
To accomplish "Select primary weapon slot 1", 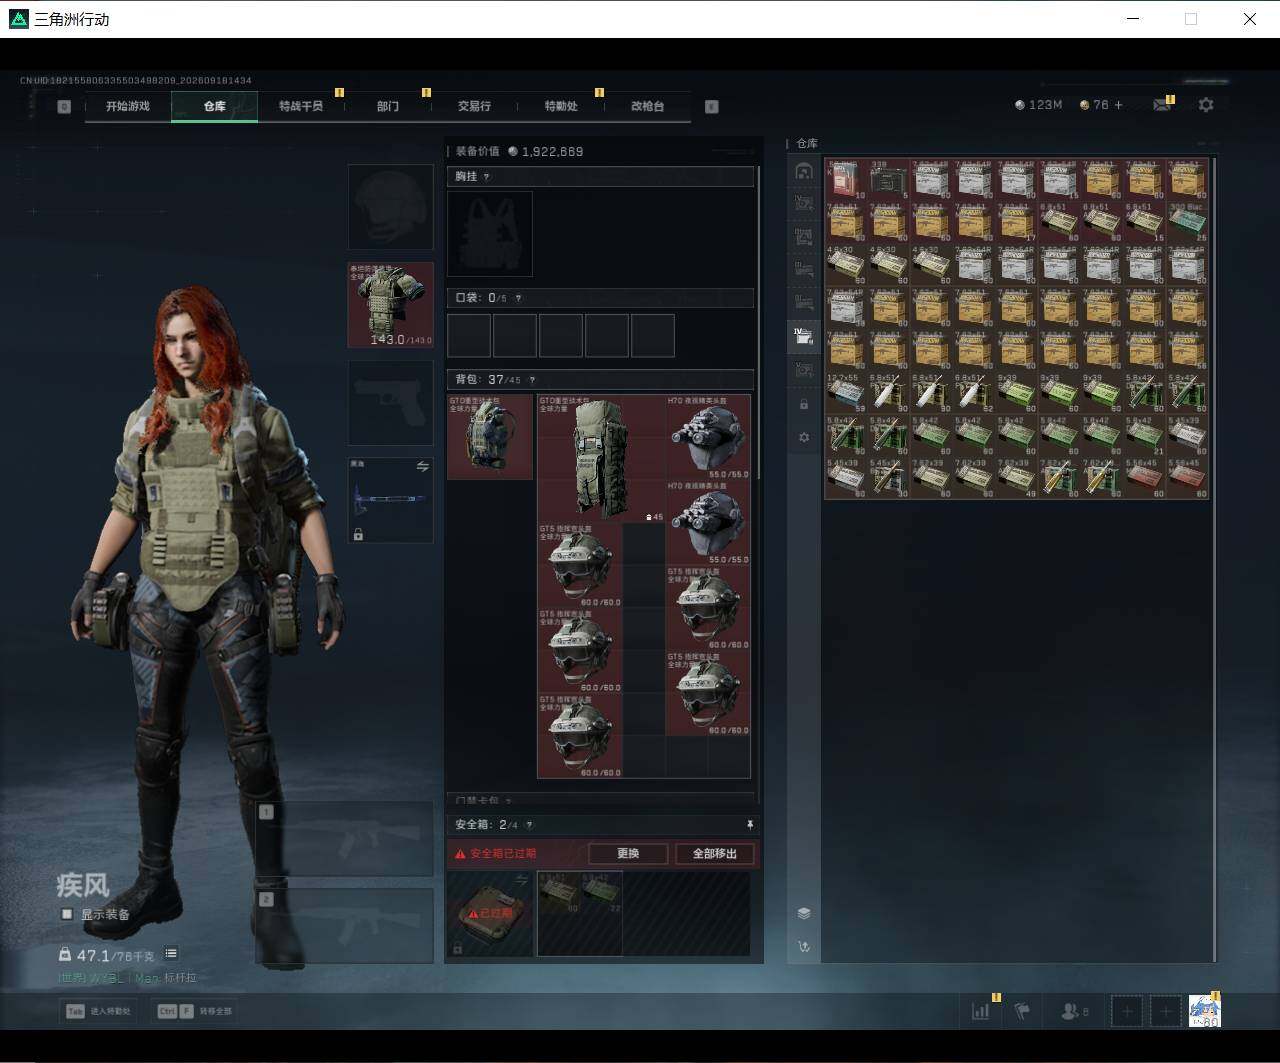I will [345, 839].
